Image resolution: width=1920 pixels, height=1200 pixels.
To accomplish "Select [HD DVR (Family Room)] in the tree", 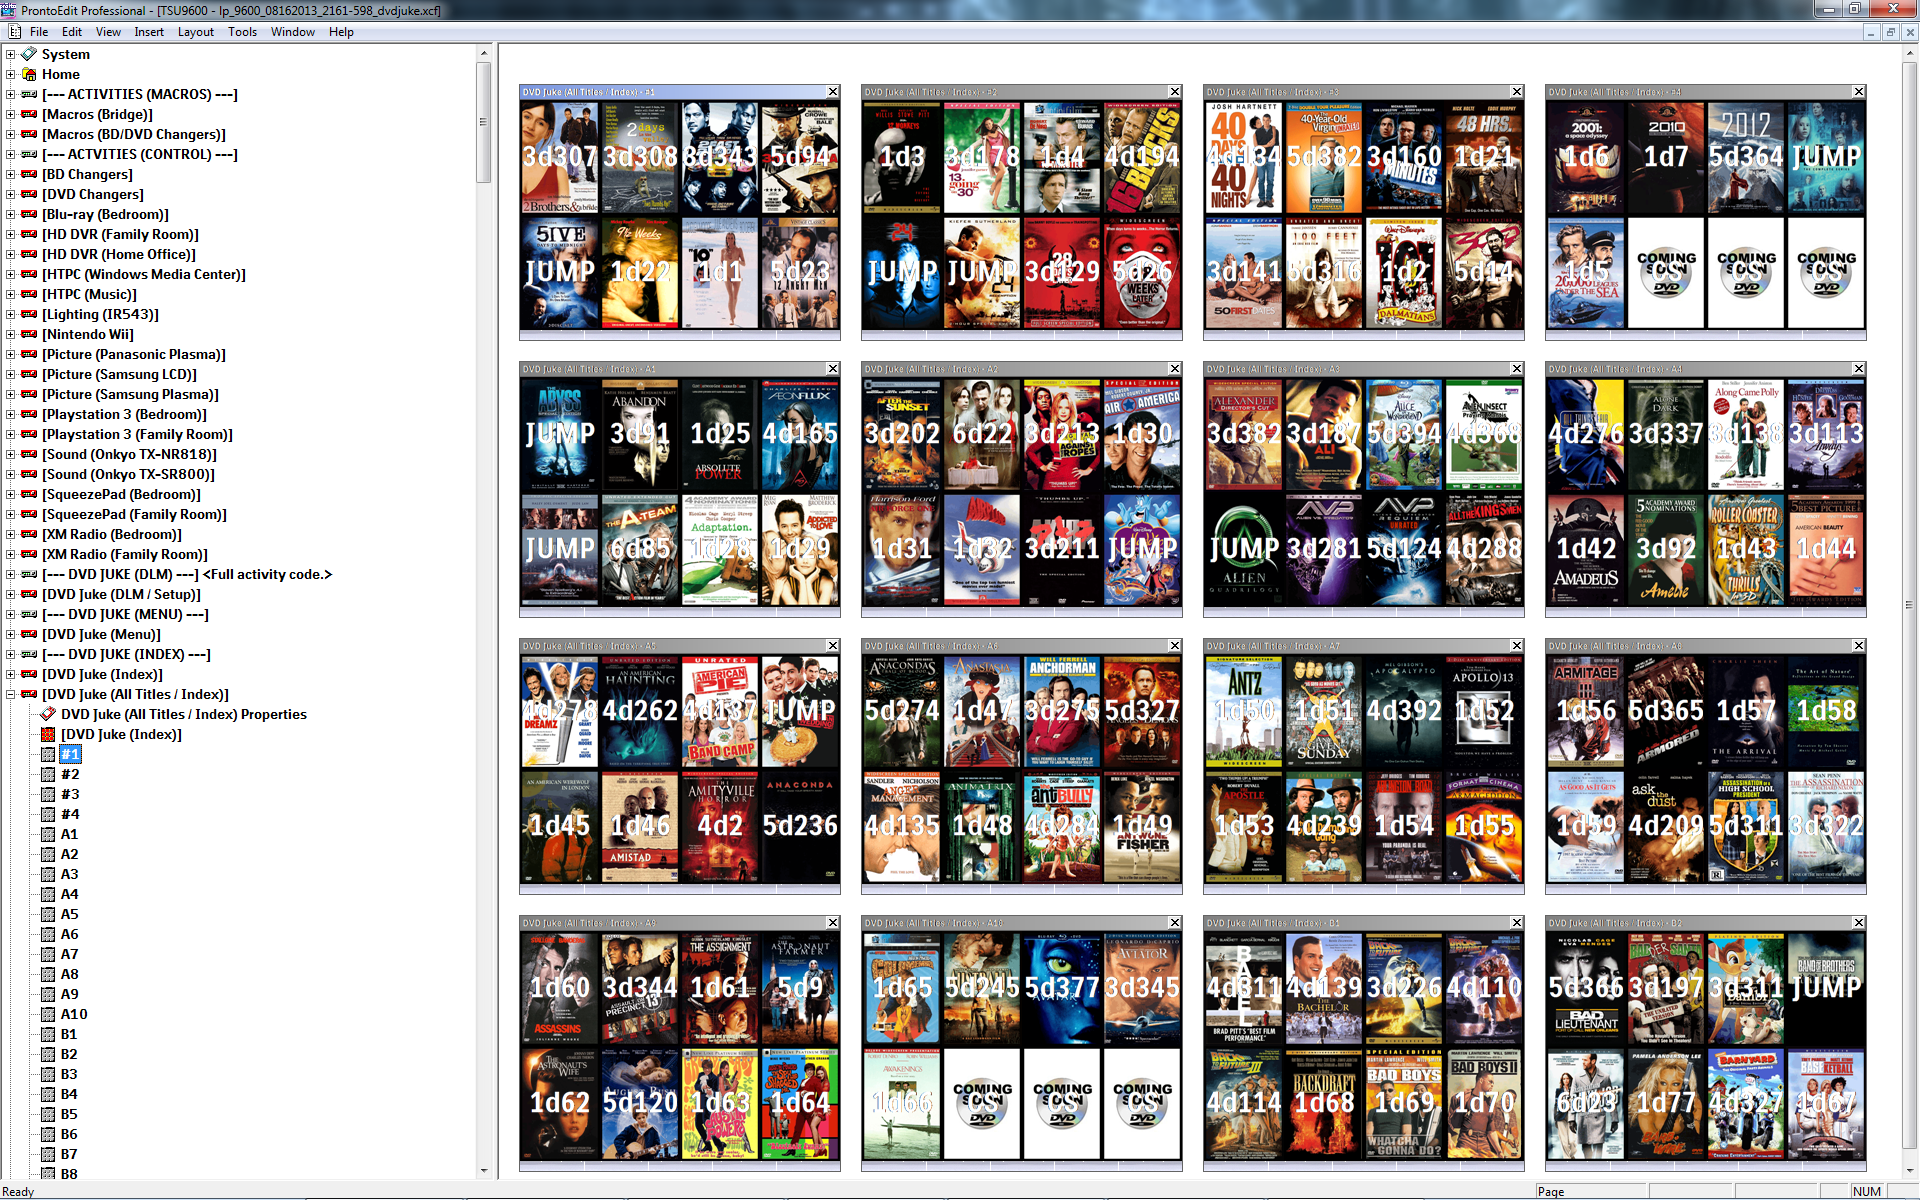I will [x=120, y=234].
